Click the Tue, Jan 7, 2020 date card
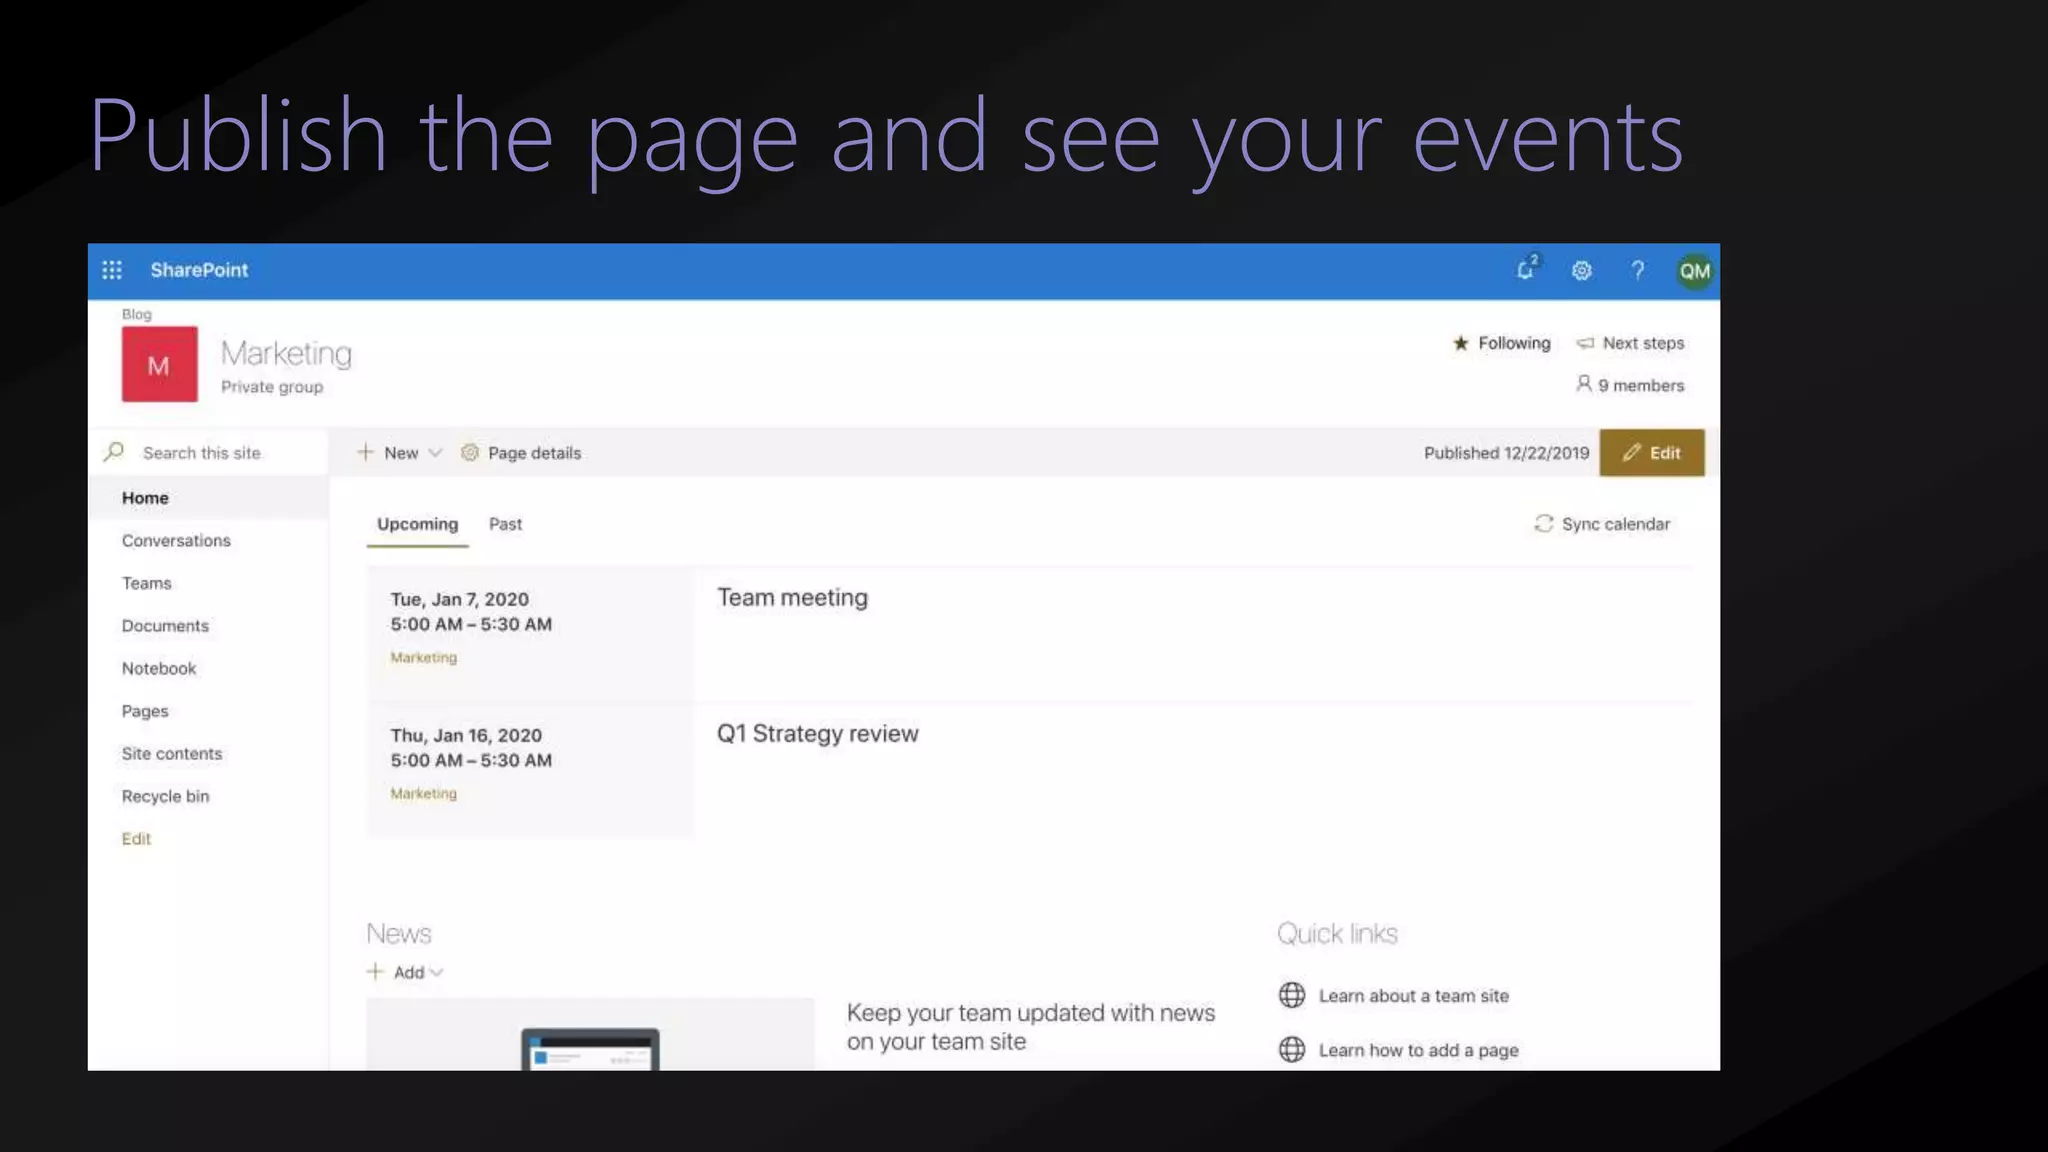This screenshot has width=2048, height=1152. click(530, 633)
